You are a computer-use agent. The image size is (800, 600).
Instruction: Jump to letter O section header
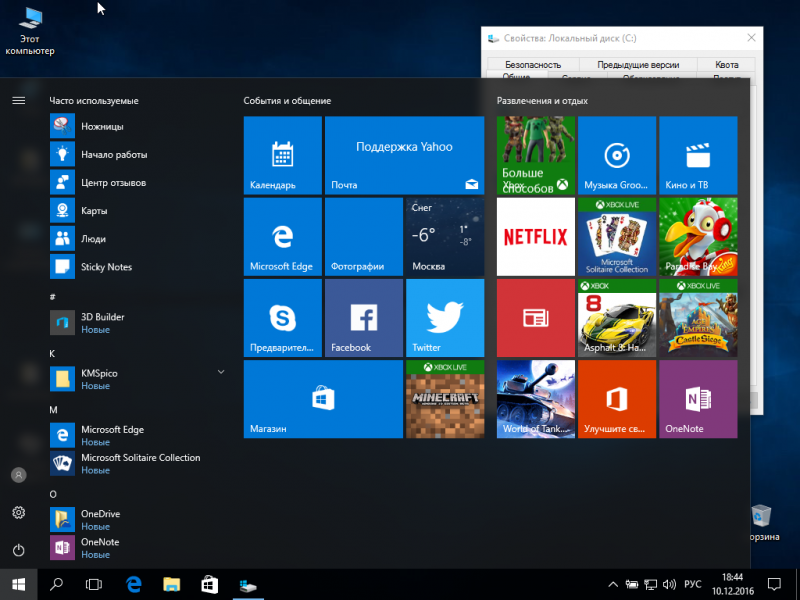[53, 494]
